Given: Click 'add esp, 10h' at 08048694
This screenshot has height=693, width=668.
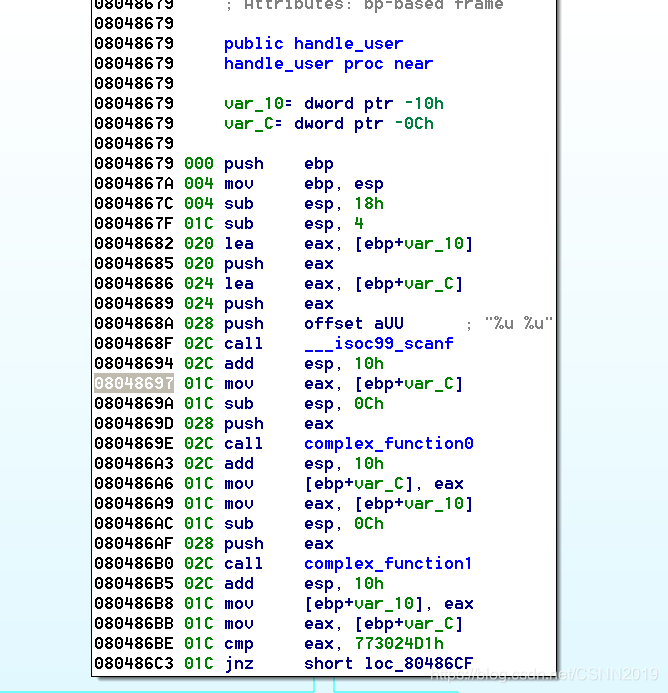Looking at the screenshot, I should click(304, 363).
